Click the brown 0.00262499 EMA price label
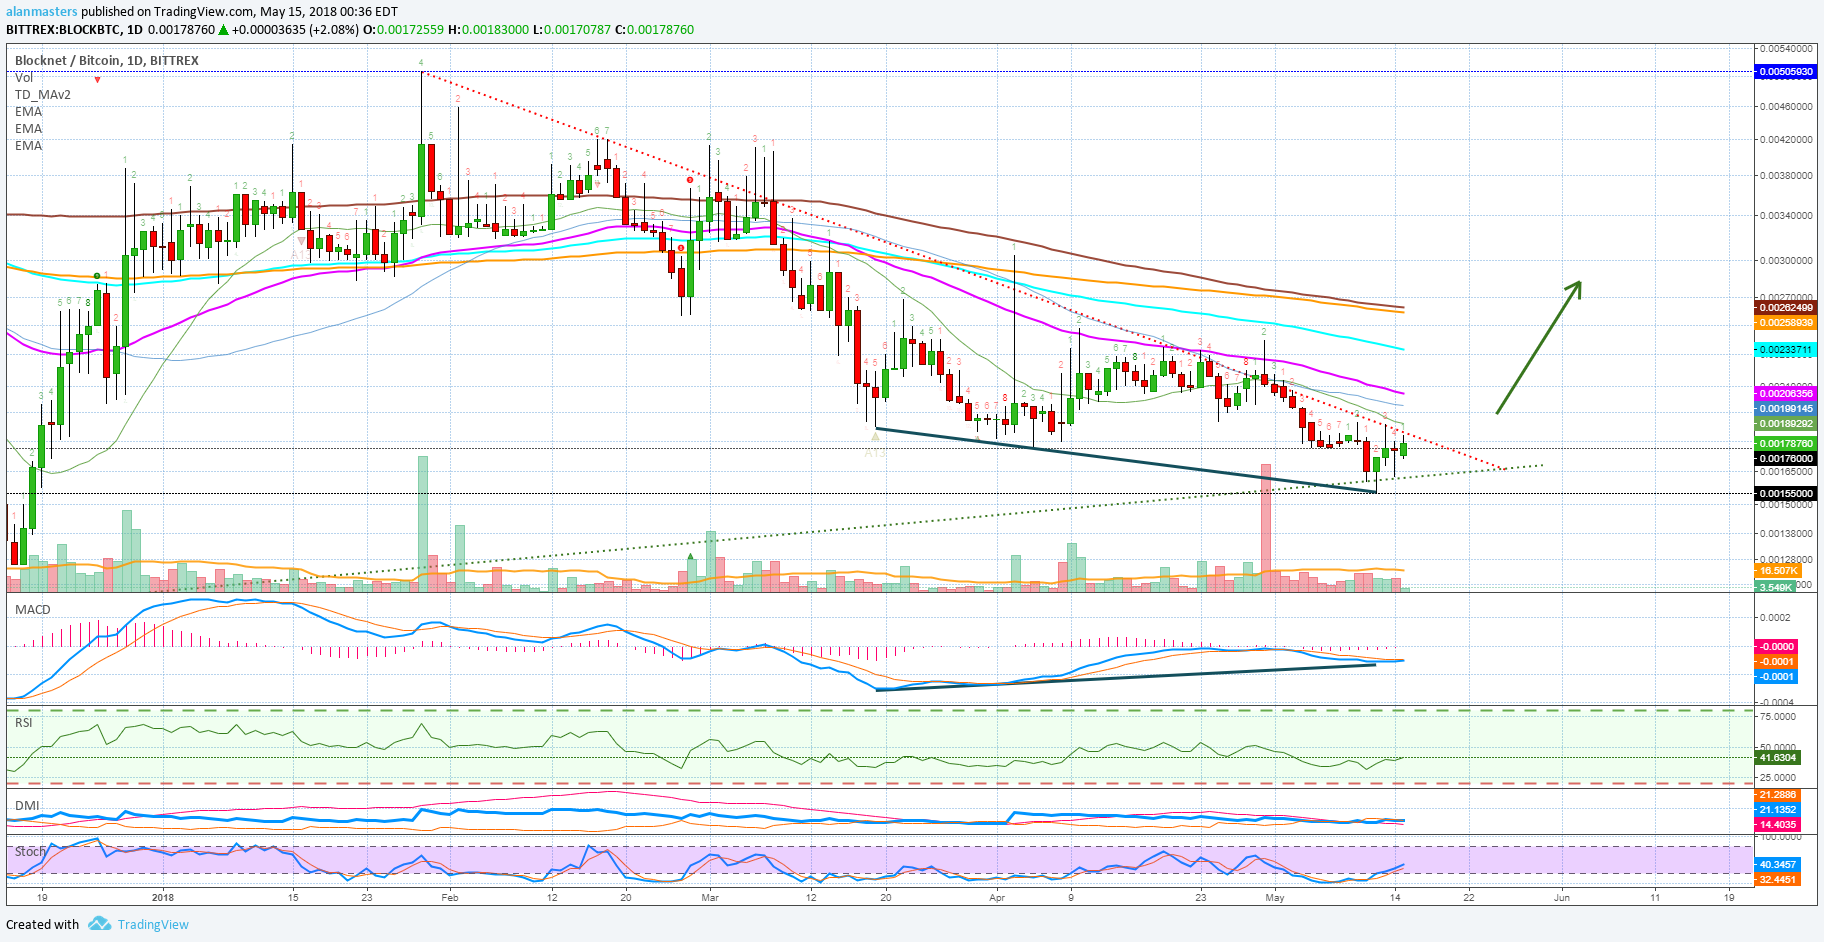Image resolution: width=1824 pixels, height=942 pixels. tap(1786, 308)
